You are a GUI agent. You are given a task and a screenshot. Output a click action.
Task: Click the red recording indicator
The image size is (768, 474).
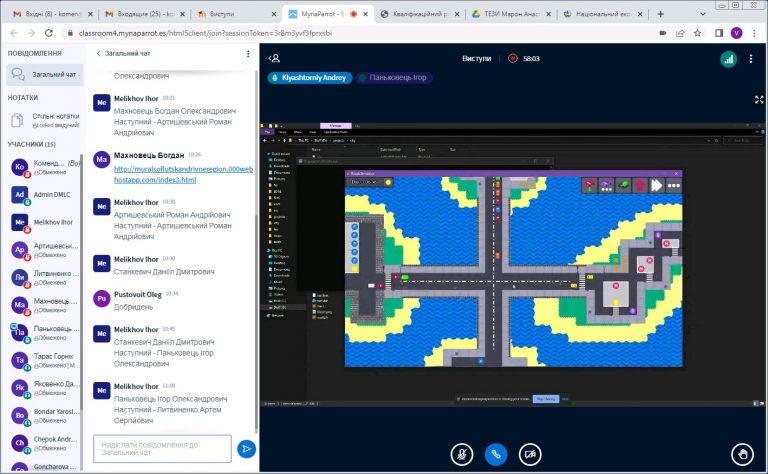(x=513, y=58)
